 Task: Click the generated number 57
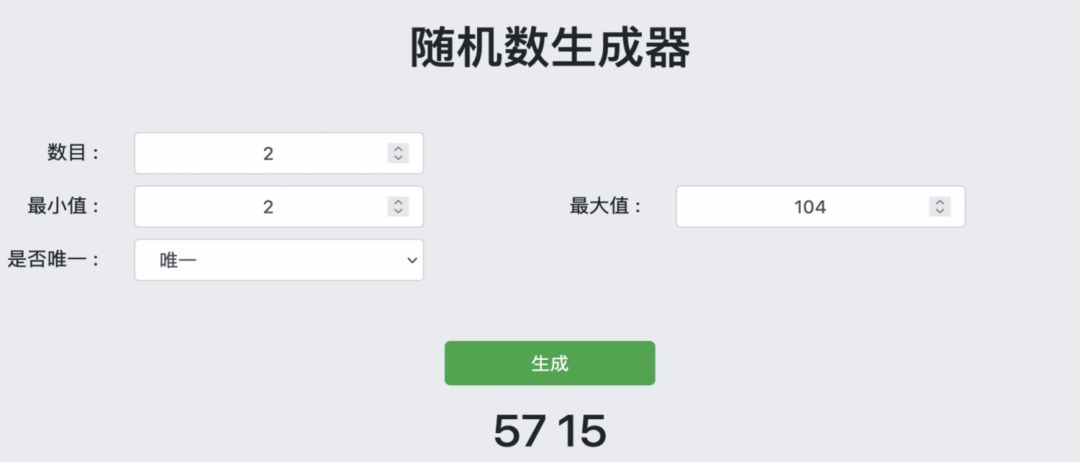point(520,431)
